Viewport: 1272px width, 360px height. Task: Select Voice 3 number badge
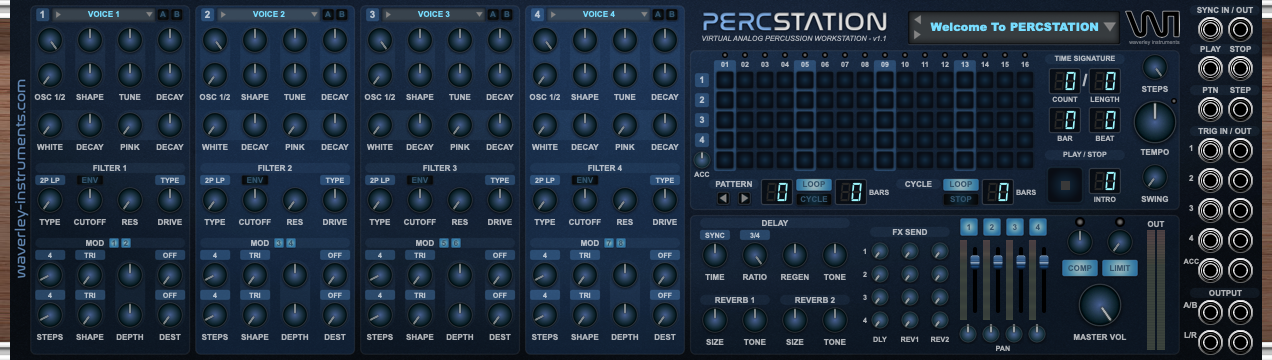(372, 15)
